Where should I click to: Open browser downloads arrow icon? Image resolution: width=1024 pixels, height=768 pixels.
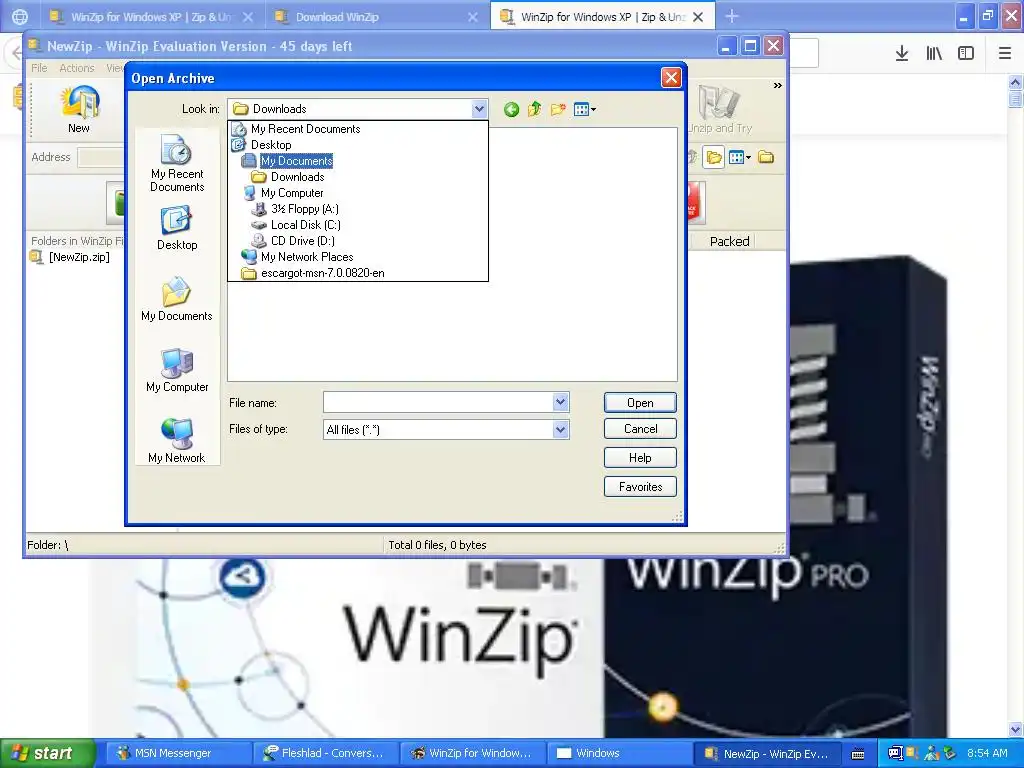(x=902, y=54)
